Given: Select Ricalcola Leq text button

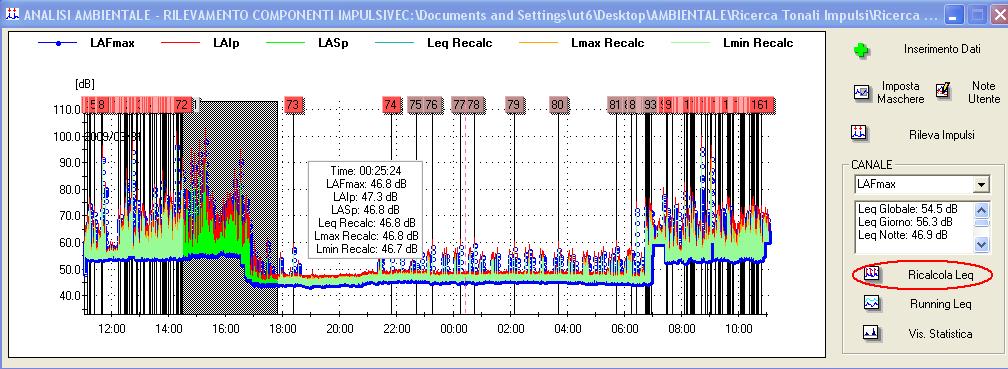Looking at the screenshot, I should click(940, 275).
